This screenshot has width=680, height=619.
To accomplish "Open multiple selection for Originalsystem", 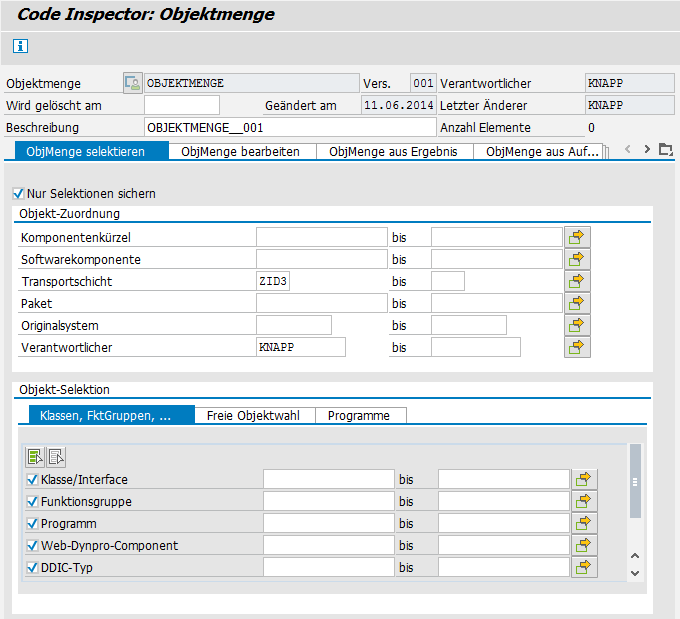I will (x=577, y=325).
